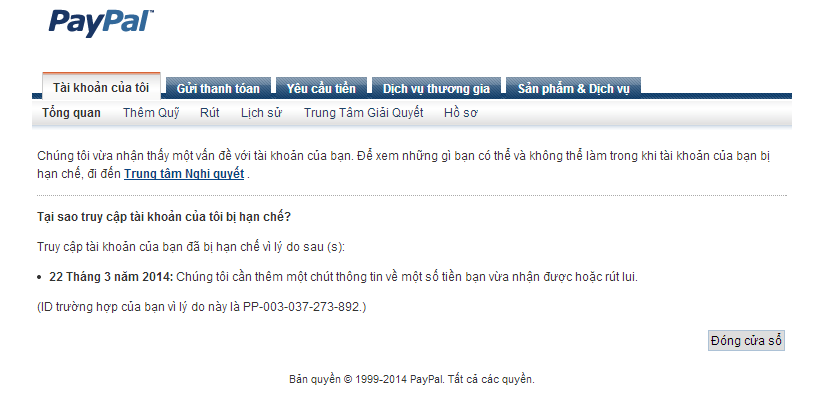Click the bold date 22 Tháng 3 năm 2014
Screen dimensions: 829x413
(111, 277)
